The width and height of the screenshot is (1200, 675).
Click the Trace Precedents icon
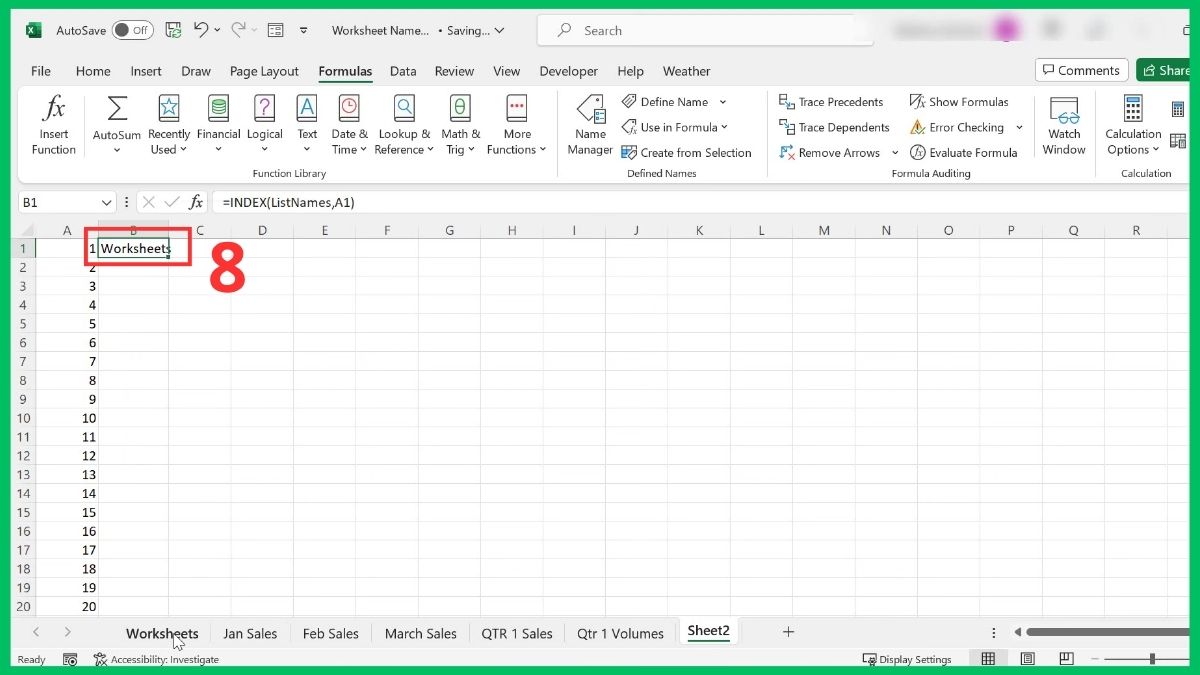(832, 101)
